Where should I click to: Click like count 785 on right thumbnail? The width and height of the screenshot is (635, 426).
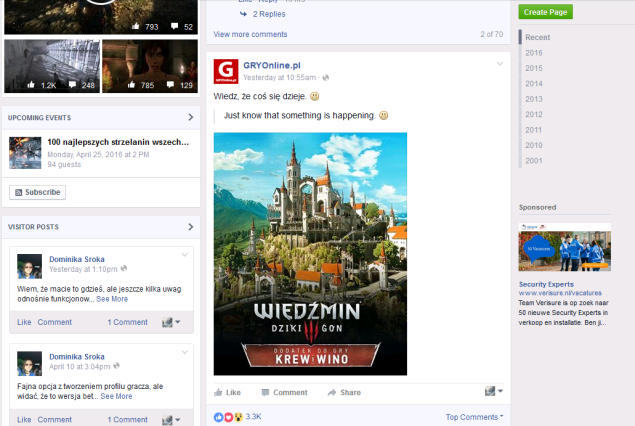(141, 85)
